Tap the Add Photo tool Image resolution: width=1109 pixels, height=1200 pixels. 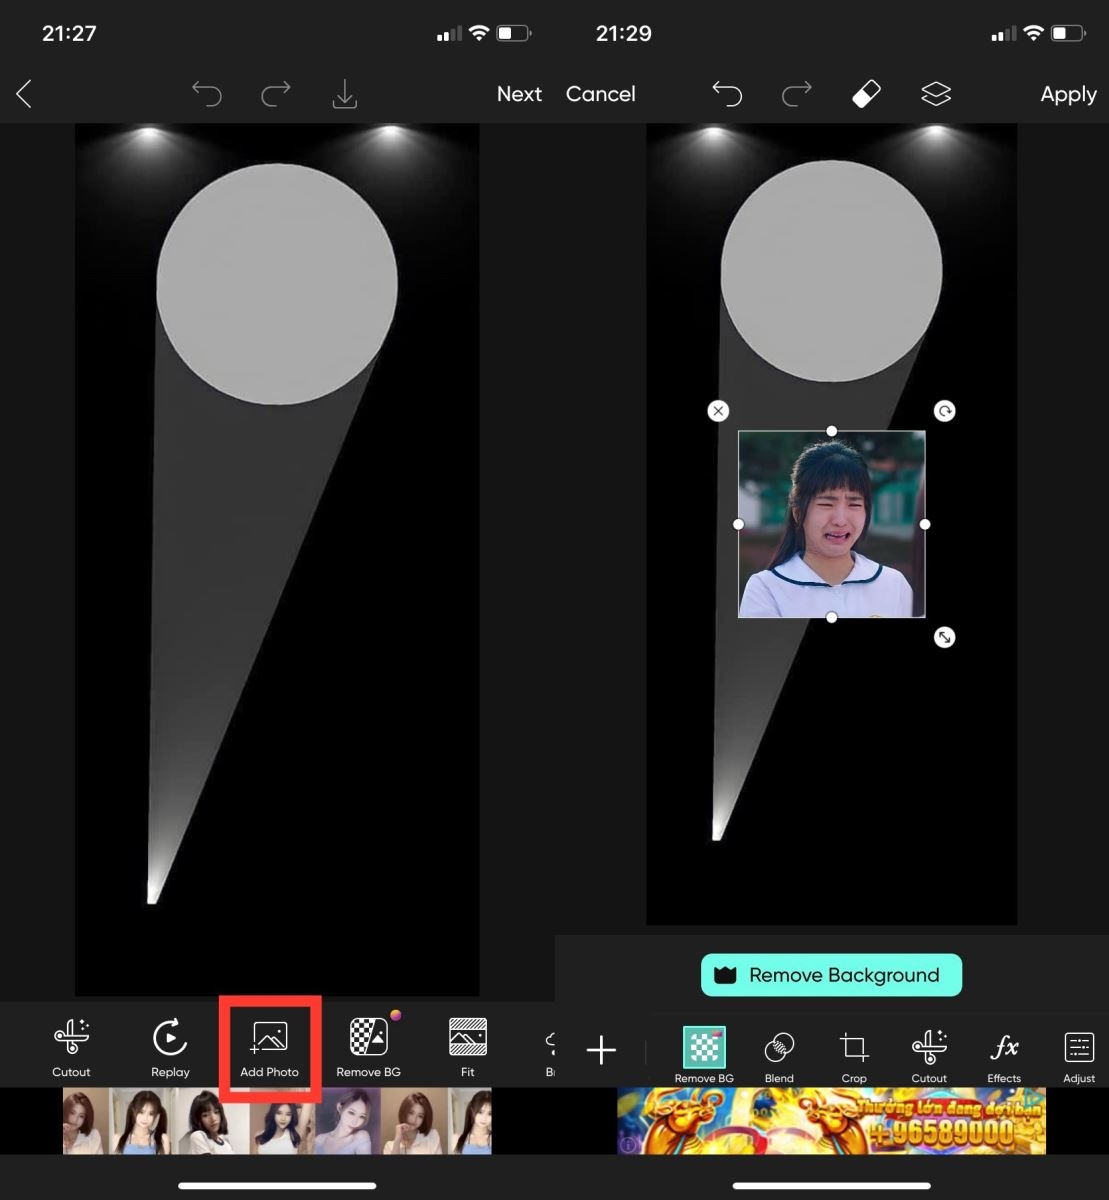[x=269, y=1047]
